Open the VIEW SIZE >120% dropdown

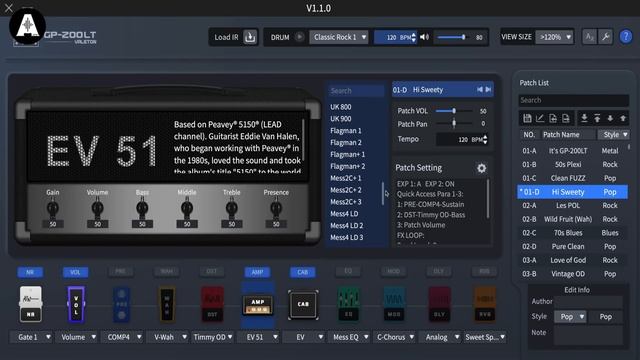pos(554,37)
